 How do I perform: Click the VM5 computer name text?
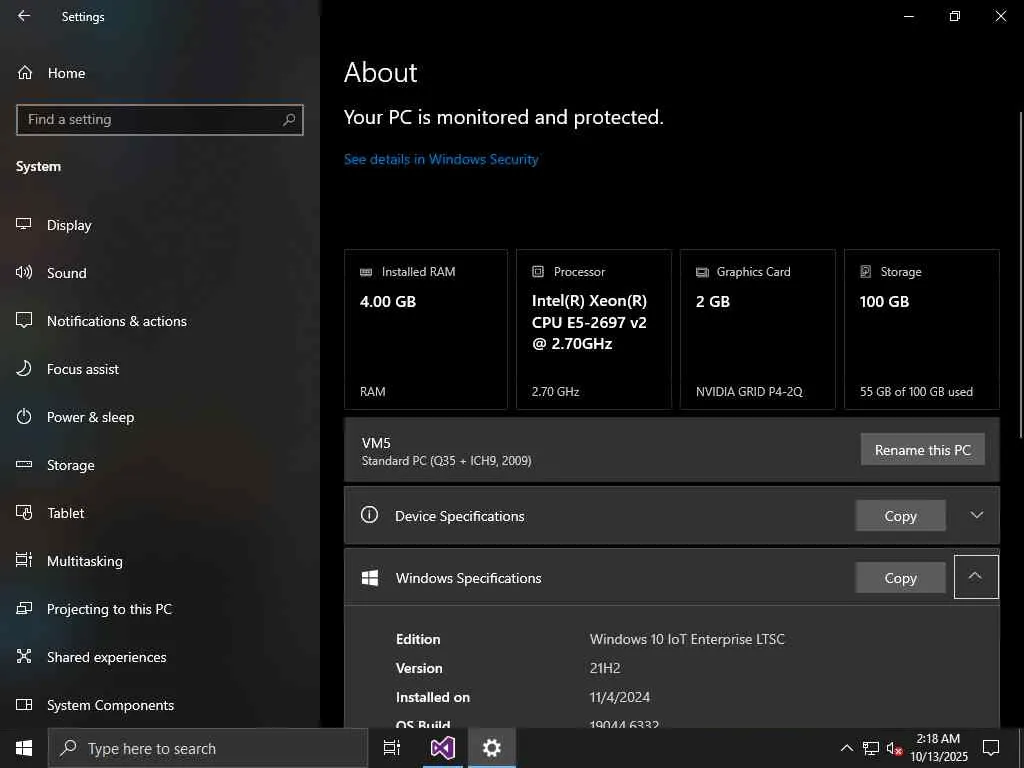point(376,443)
